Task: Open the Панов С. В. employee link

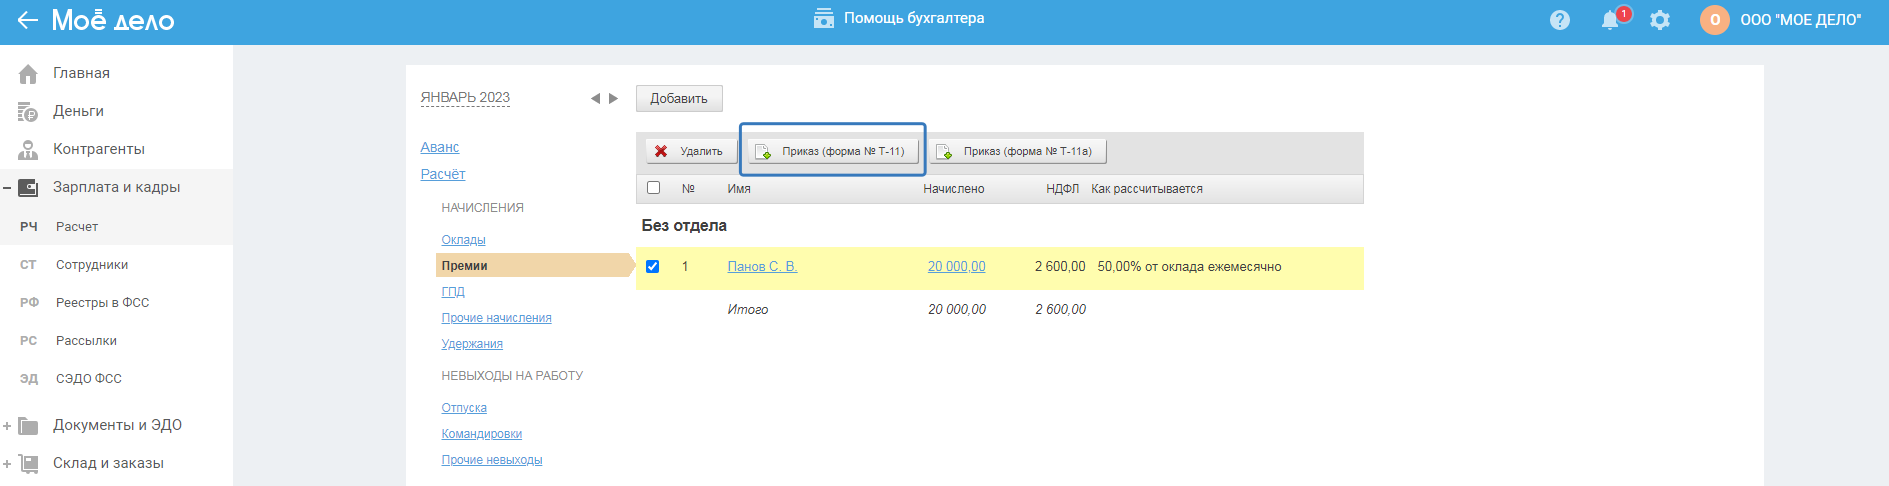Action: [762, 267]
